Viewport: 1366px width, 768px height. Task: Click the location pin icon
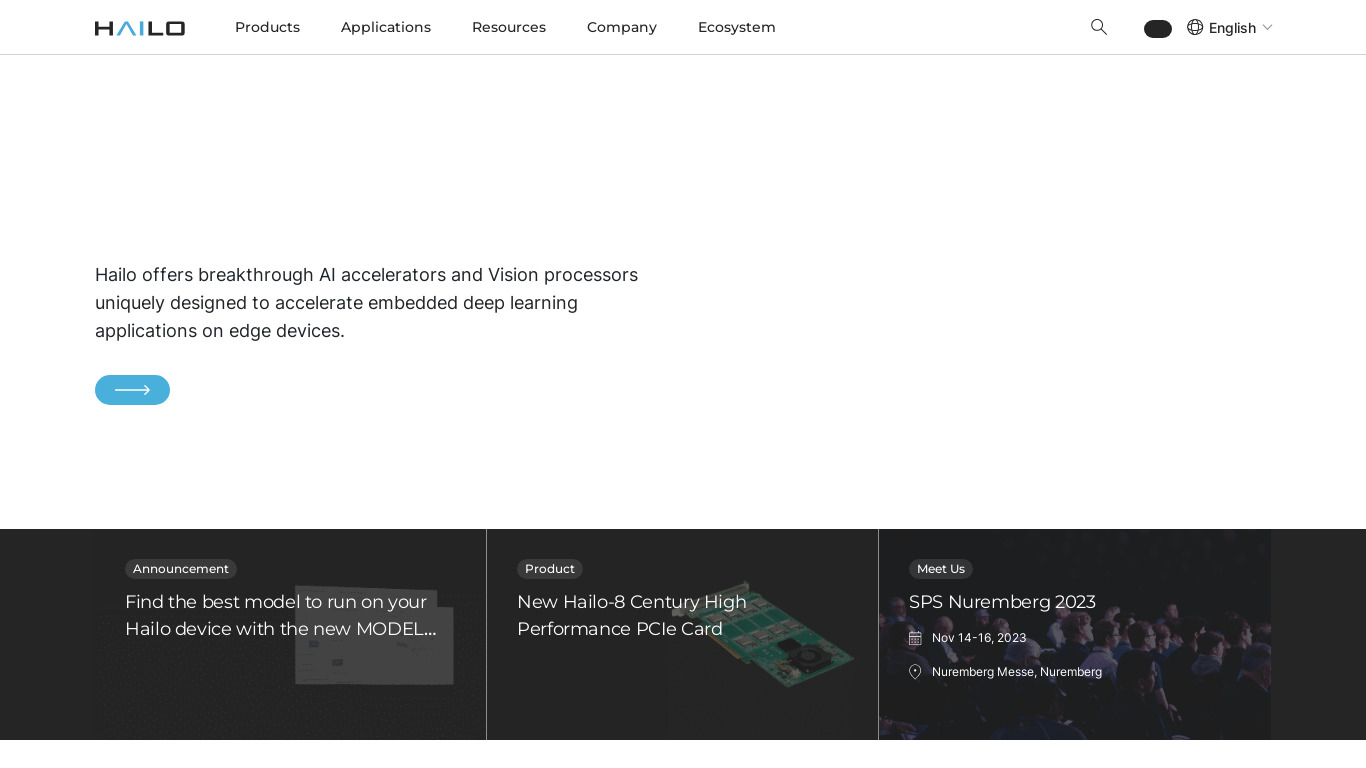click(x=915, y=672)
